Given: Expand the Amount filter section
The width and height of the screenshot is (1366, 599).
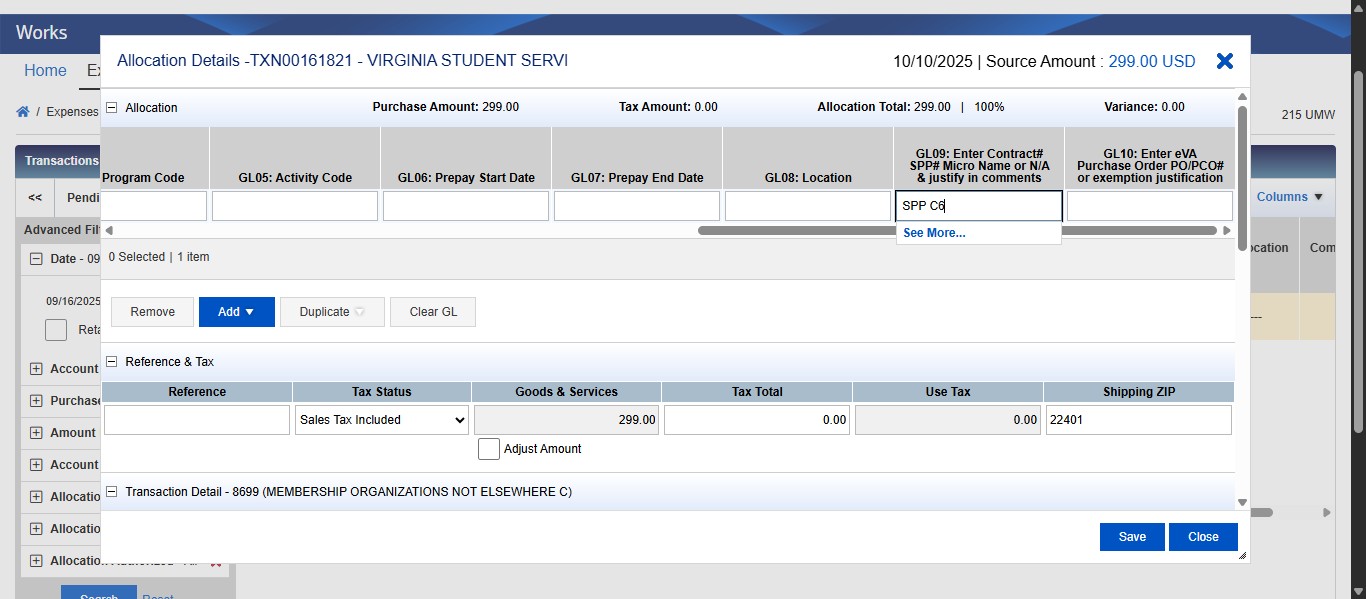Looking at the screenshot, I should tap(36, 433).
